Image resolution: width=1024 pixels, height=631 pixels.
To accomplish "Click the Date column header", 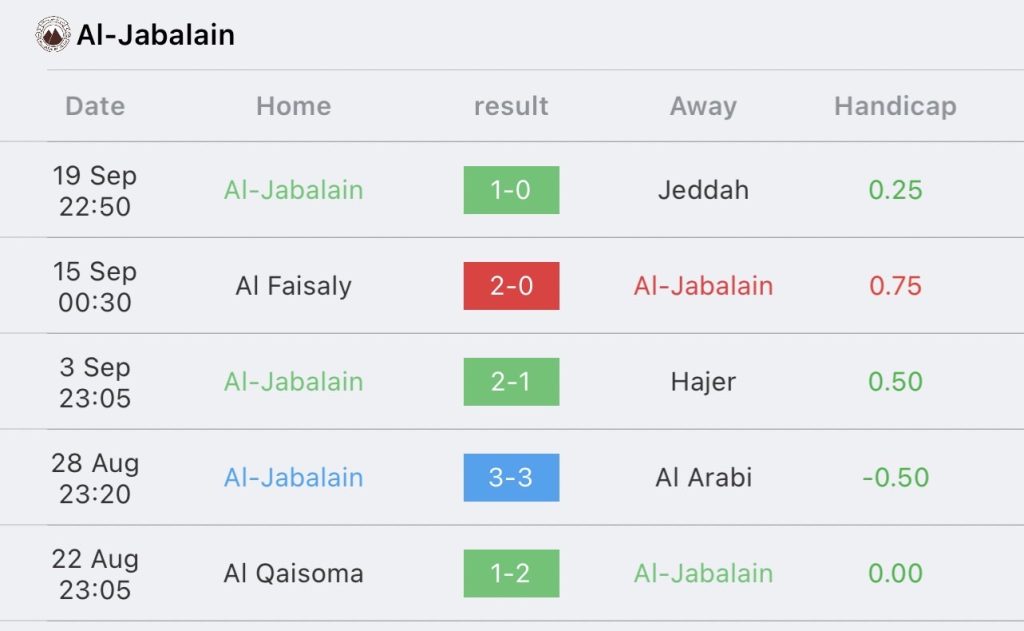I will click(95, 106).
